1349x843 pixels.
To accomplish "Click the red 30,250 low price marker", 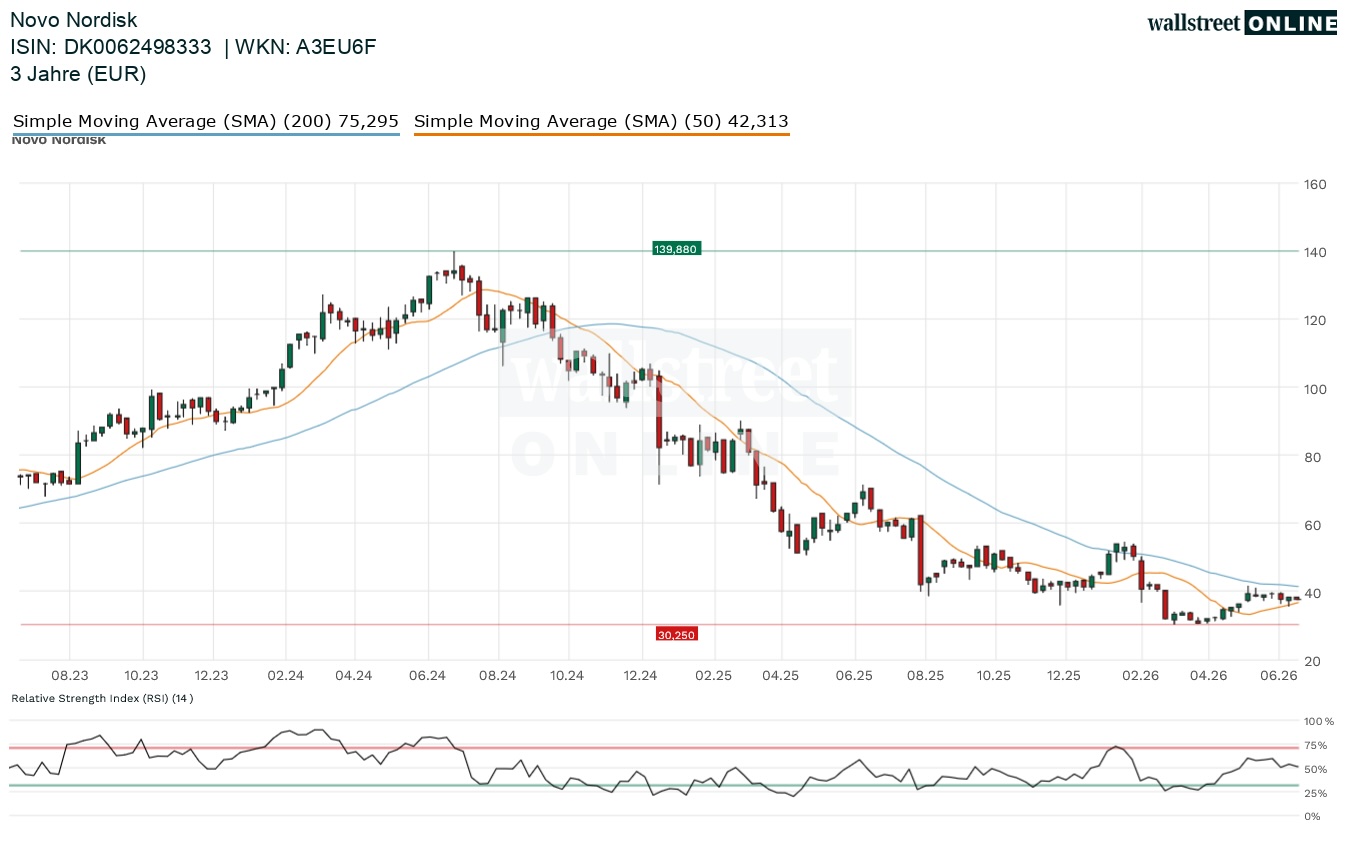I will click(x=676, y=634).
